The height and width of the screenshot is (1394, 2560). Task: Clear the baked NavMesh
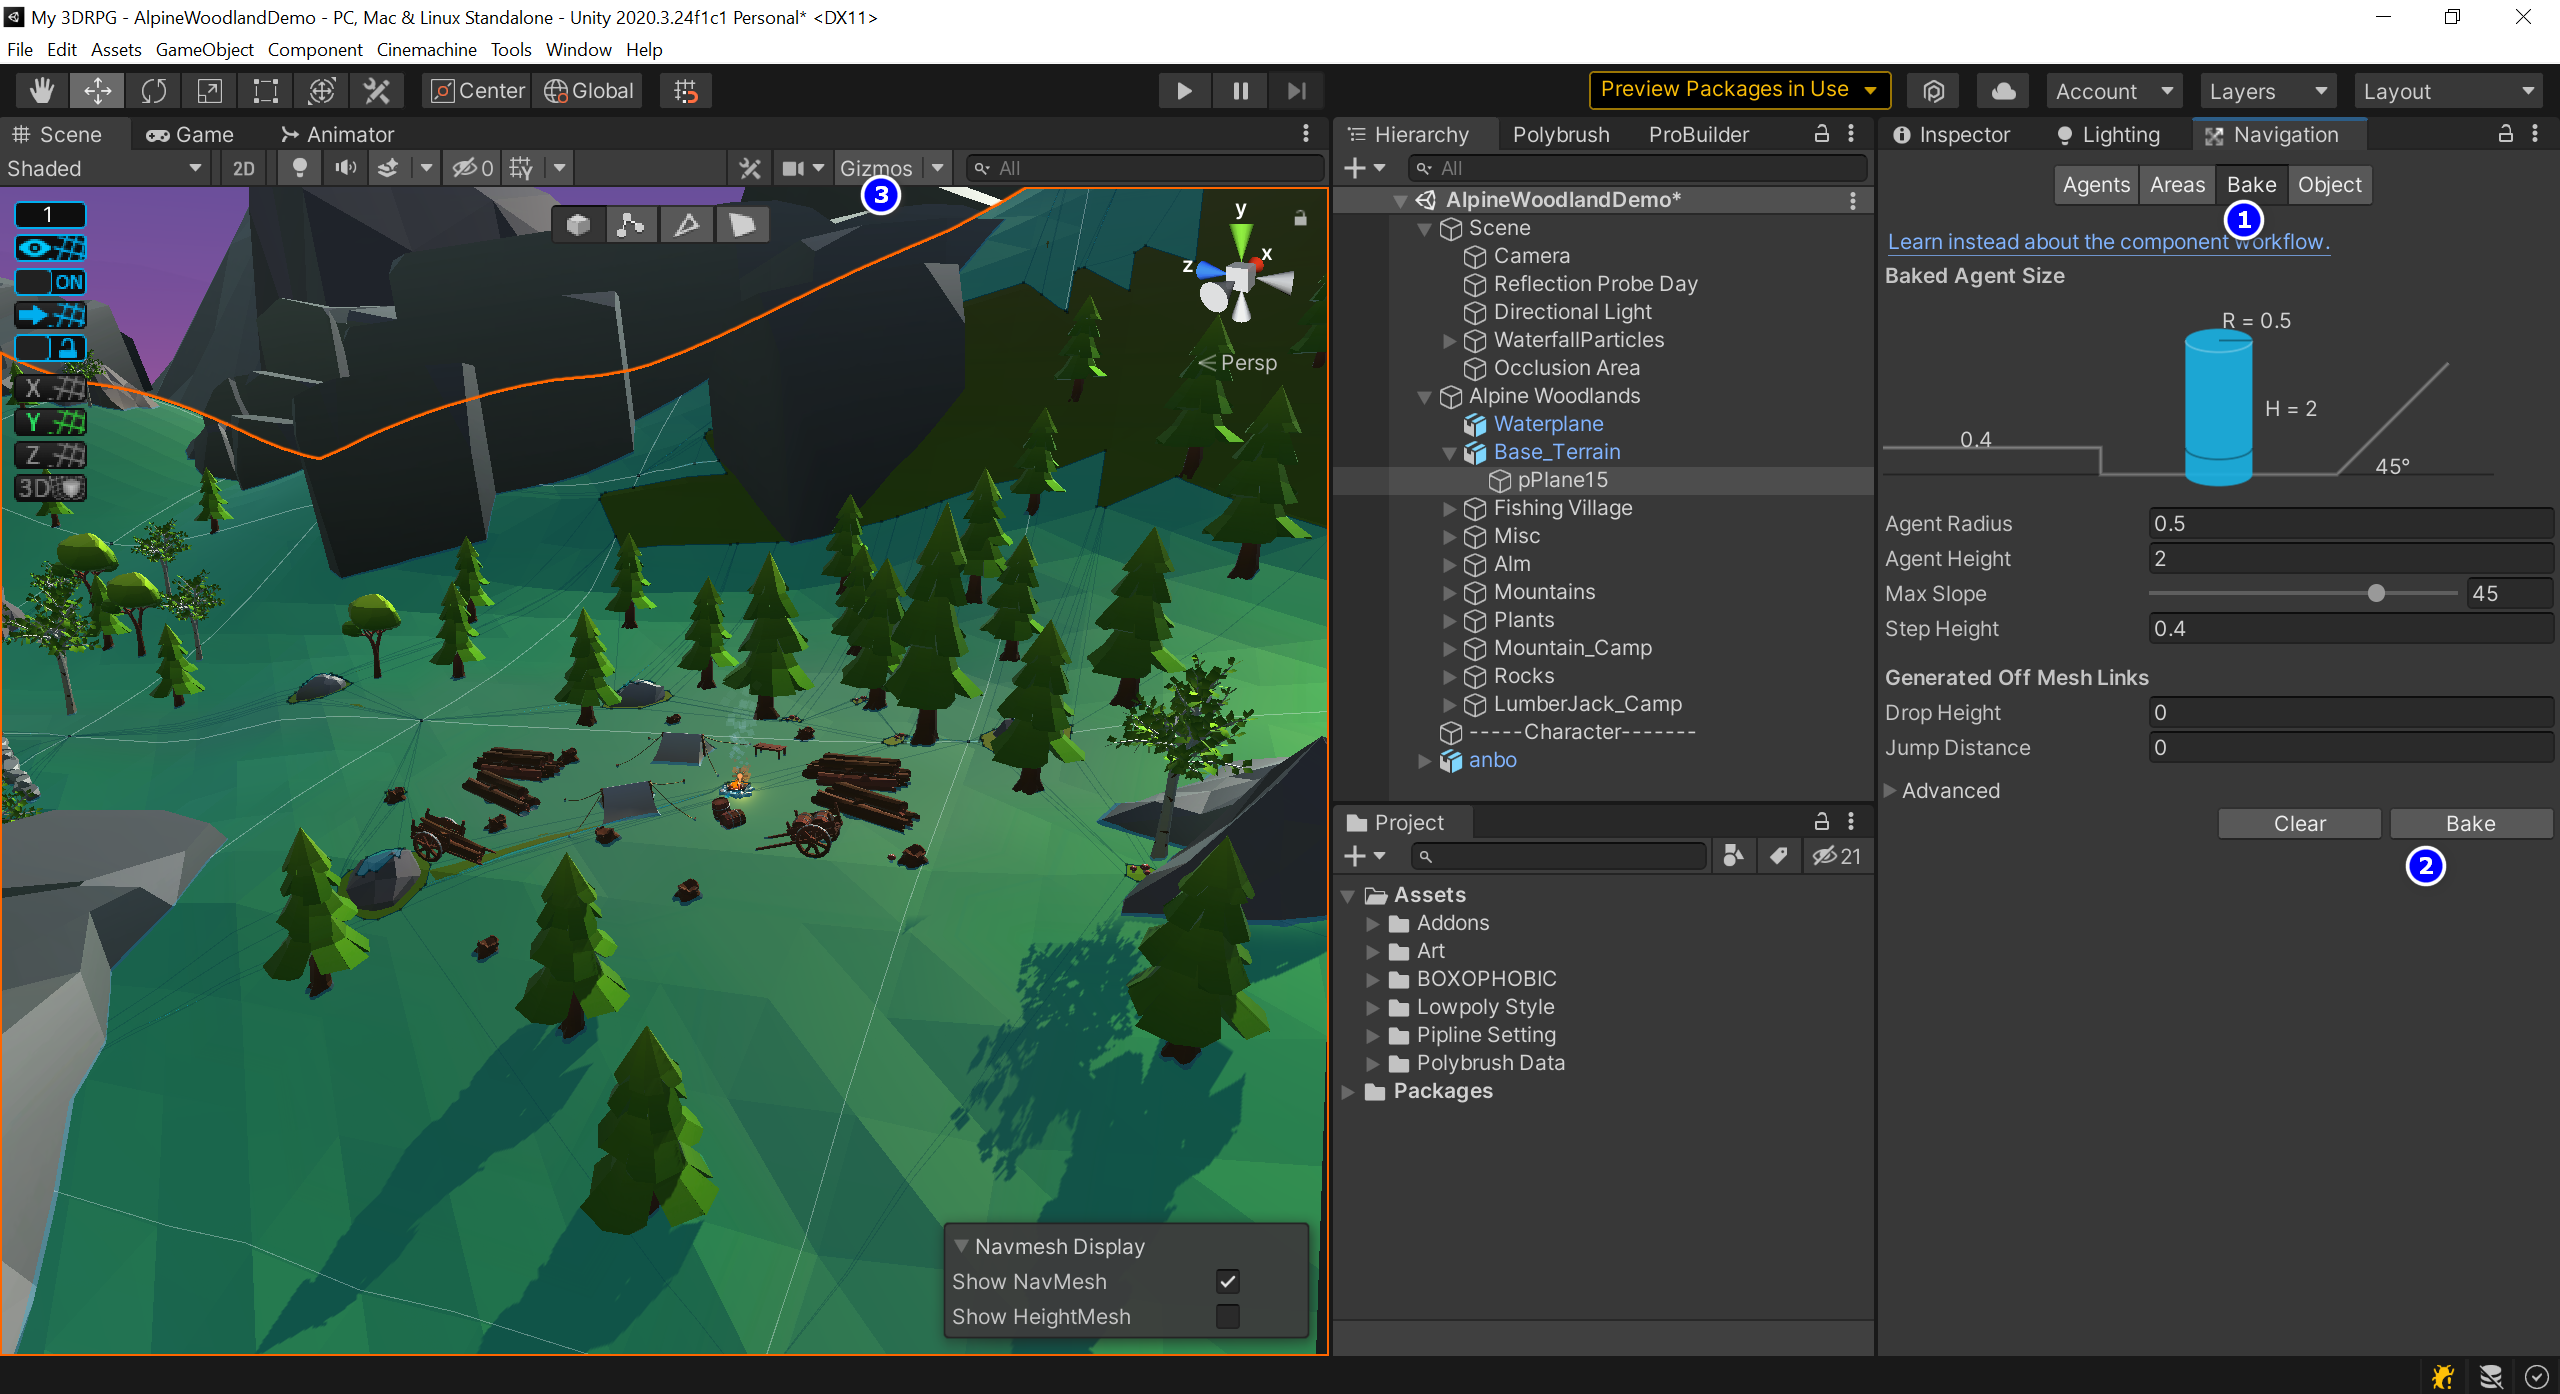pyautogui.click(x=2300, y=823)
